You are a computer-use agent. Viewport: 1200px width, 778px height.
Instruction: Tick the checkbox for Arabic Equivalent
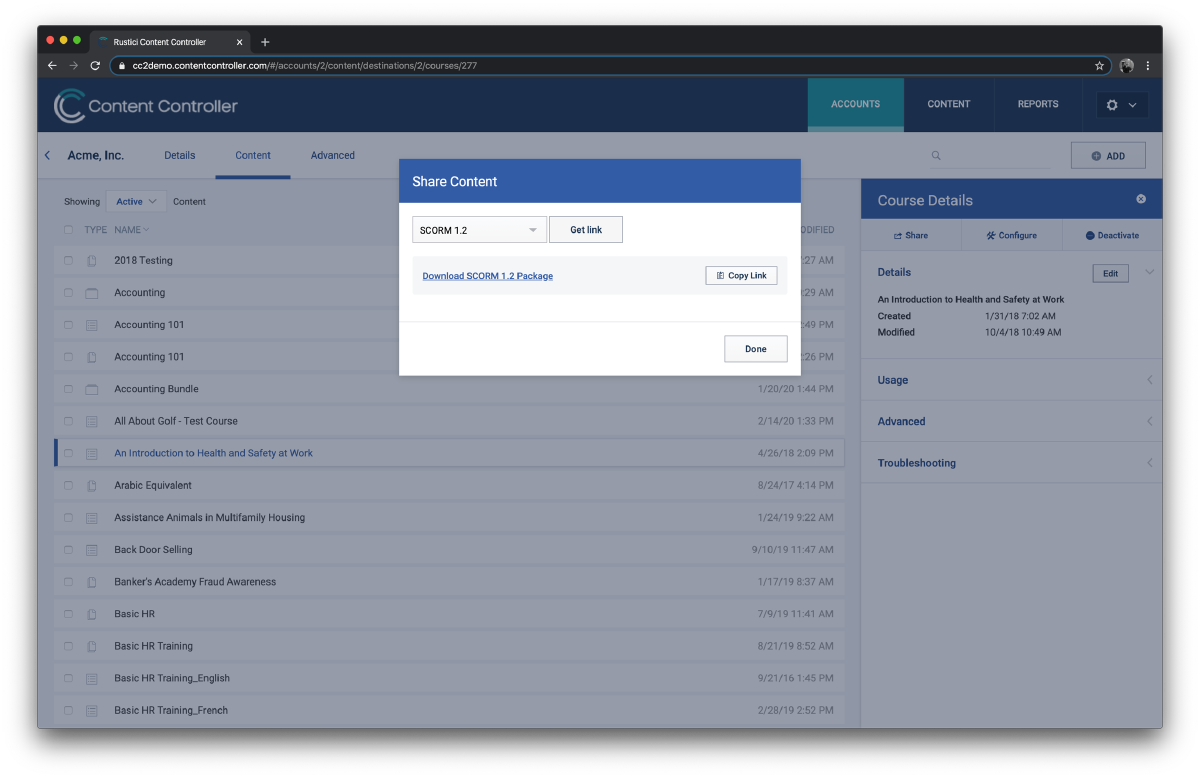coord(69,485)
